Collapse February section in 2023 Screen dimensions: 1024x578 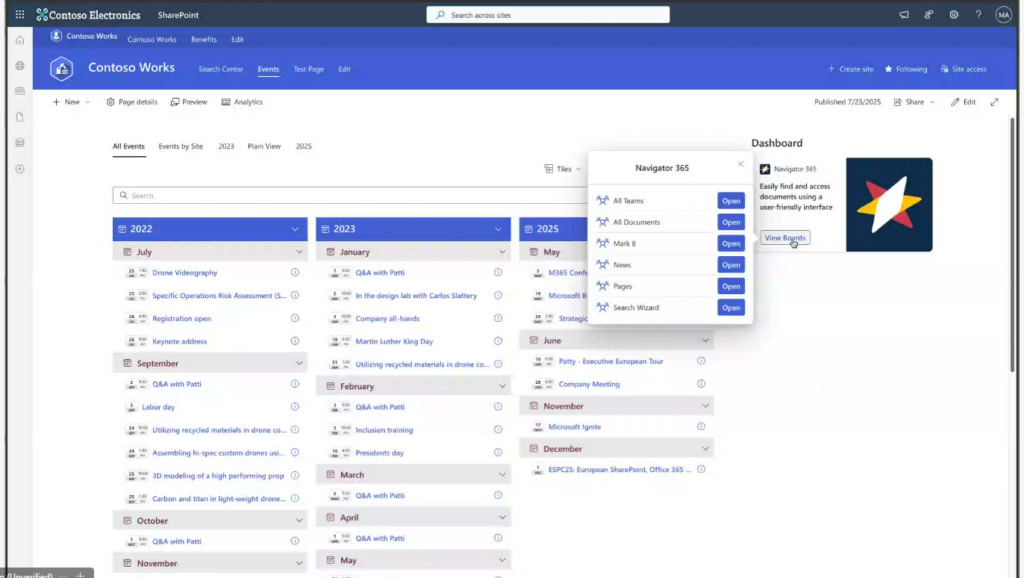pos(502,386)
